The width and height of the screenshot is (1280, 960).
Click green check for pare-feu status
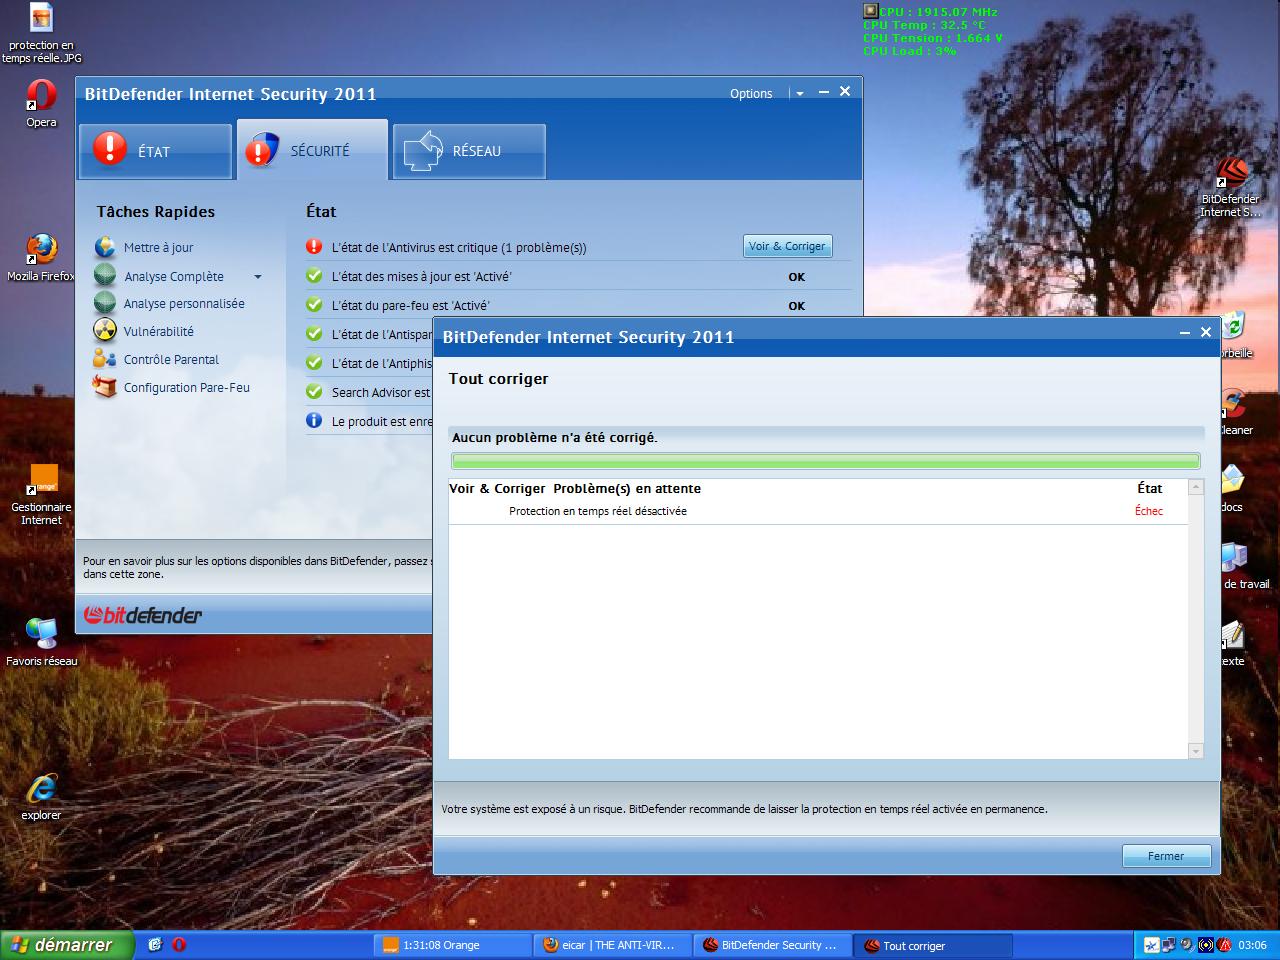pyautogui.click(x=314, y=305)
